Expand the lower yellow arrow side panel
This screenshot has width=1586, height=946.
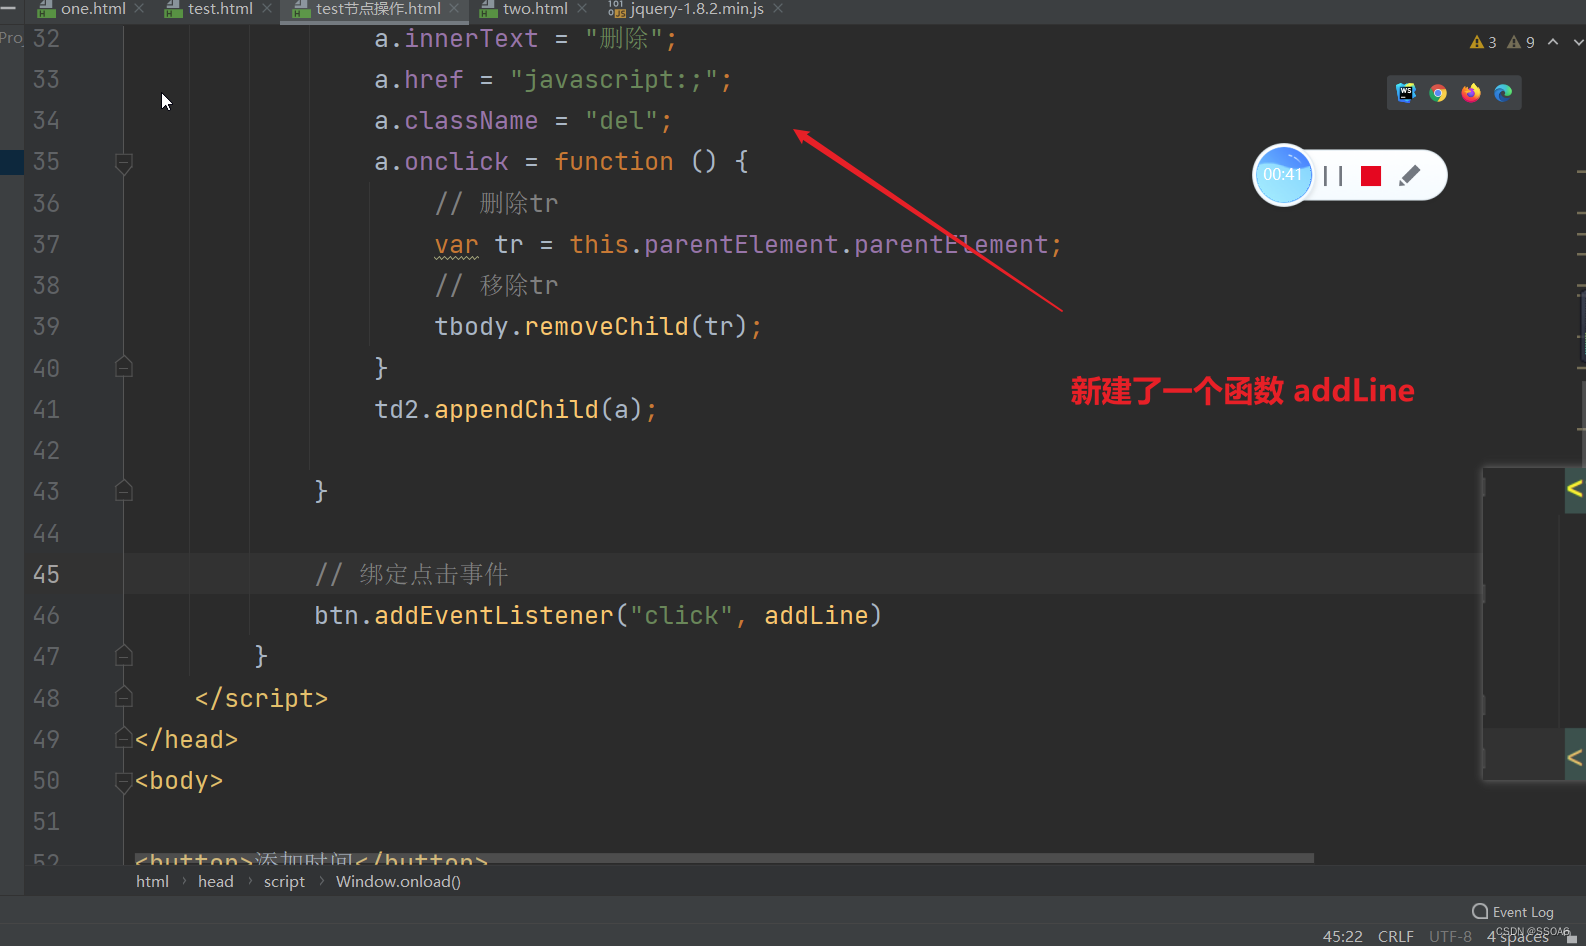click(1575, 757)
